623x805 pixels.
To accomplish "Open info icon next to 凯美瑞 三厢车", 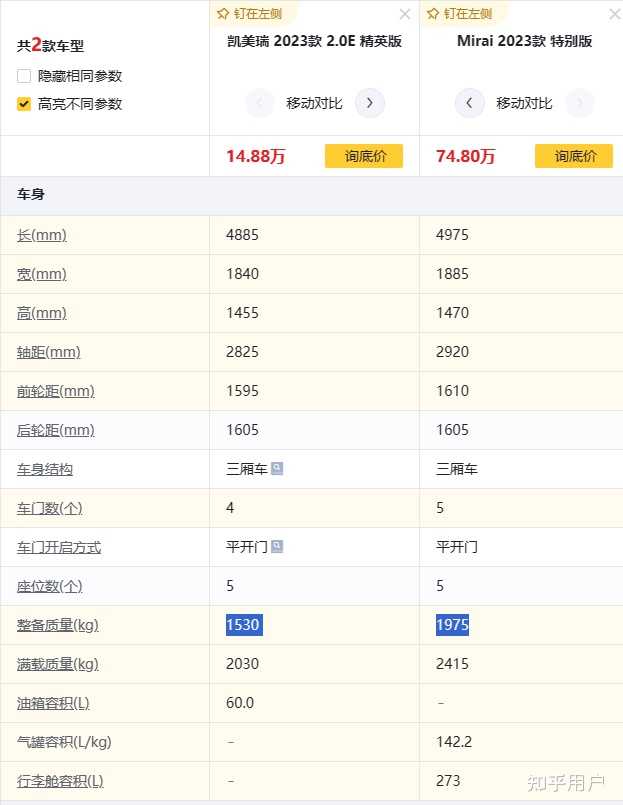I will coord(277,468).
